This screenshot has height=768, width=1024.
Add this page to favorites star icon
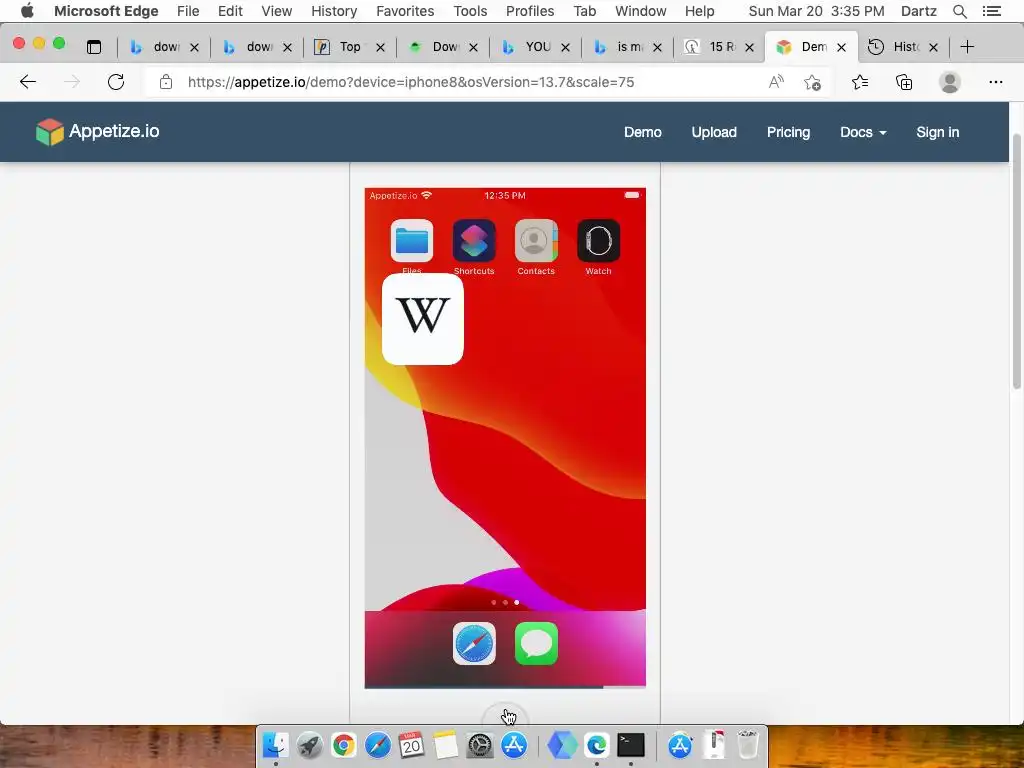[812, 82]
